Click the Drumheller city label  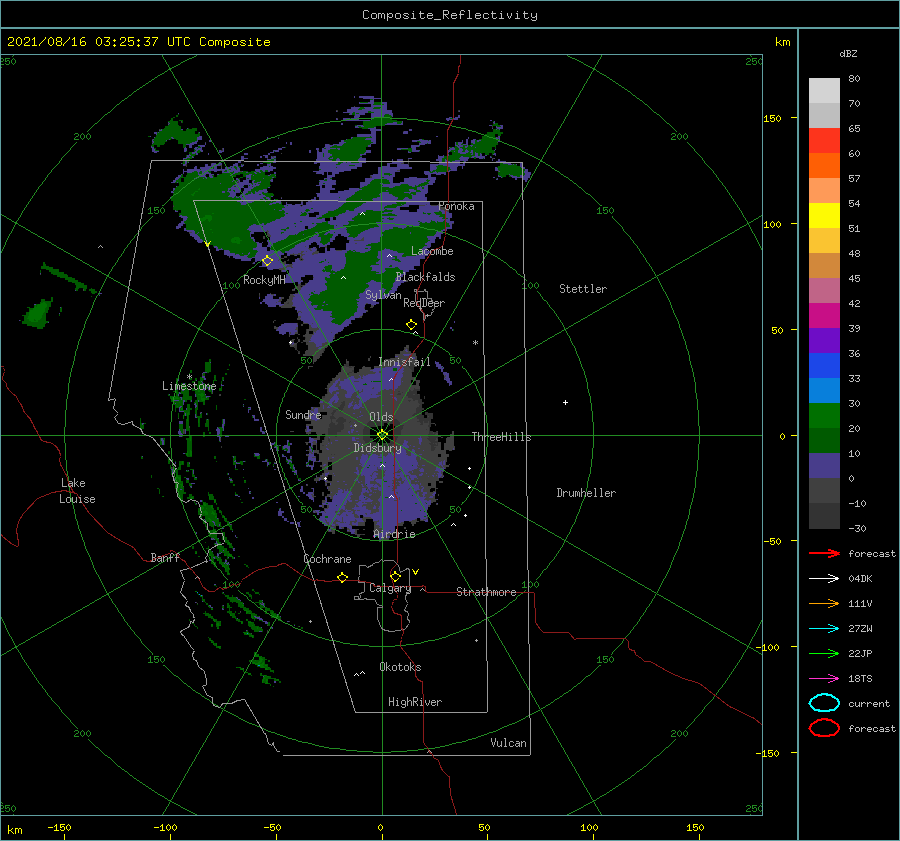tap(586, 493)
